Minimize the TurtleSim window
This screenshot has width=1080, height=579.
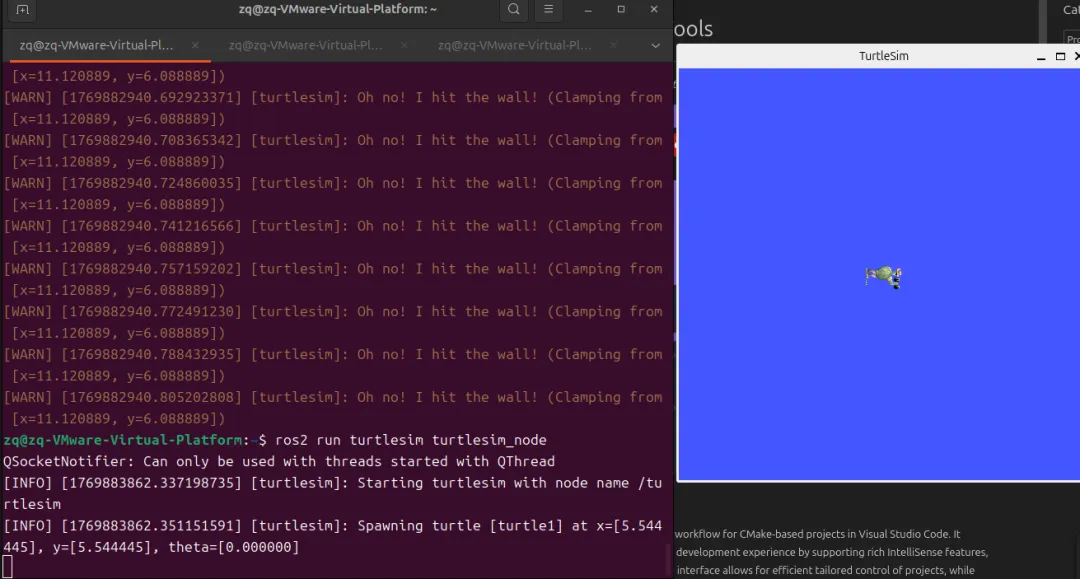(x=1041, y=57)
